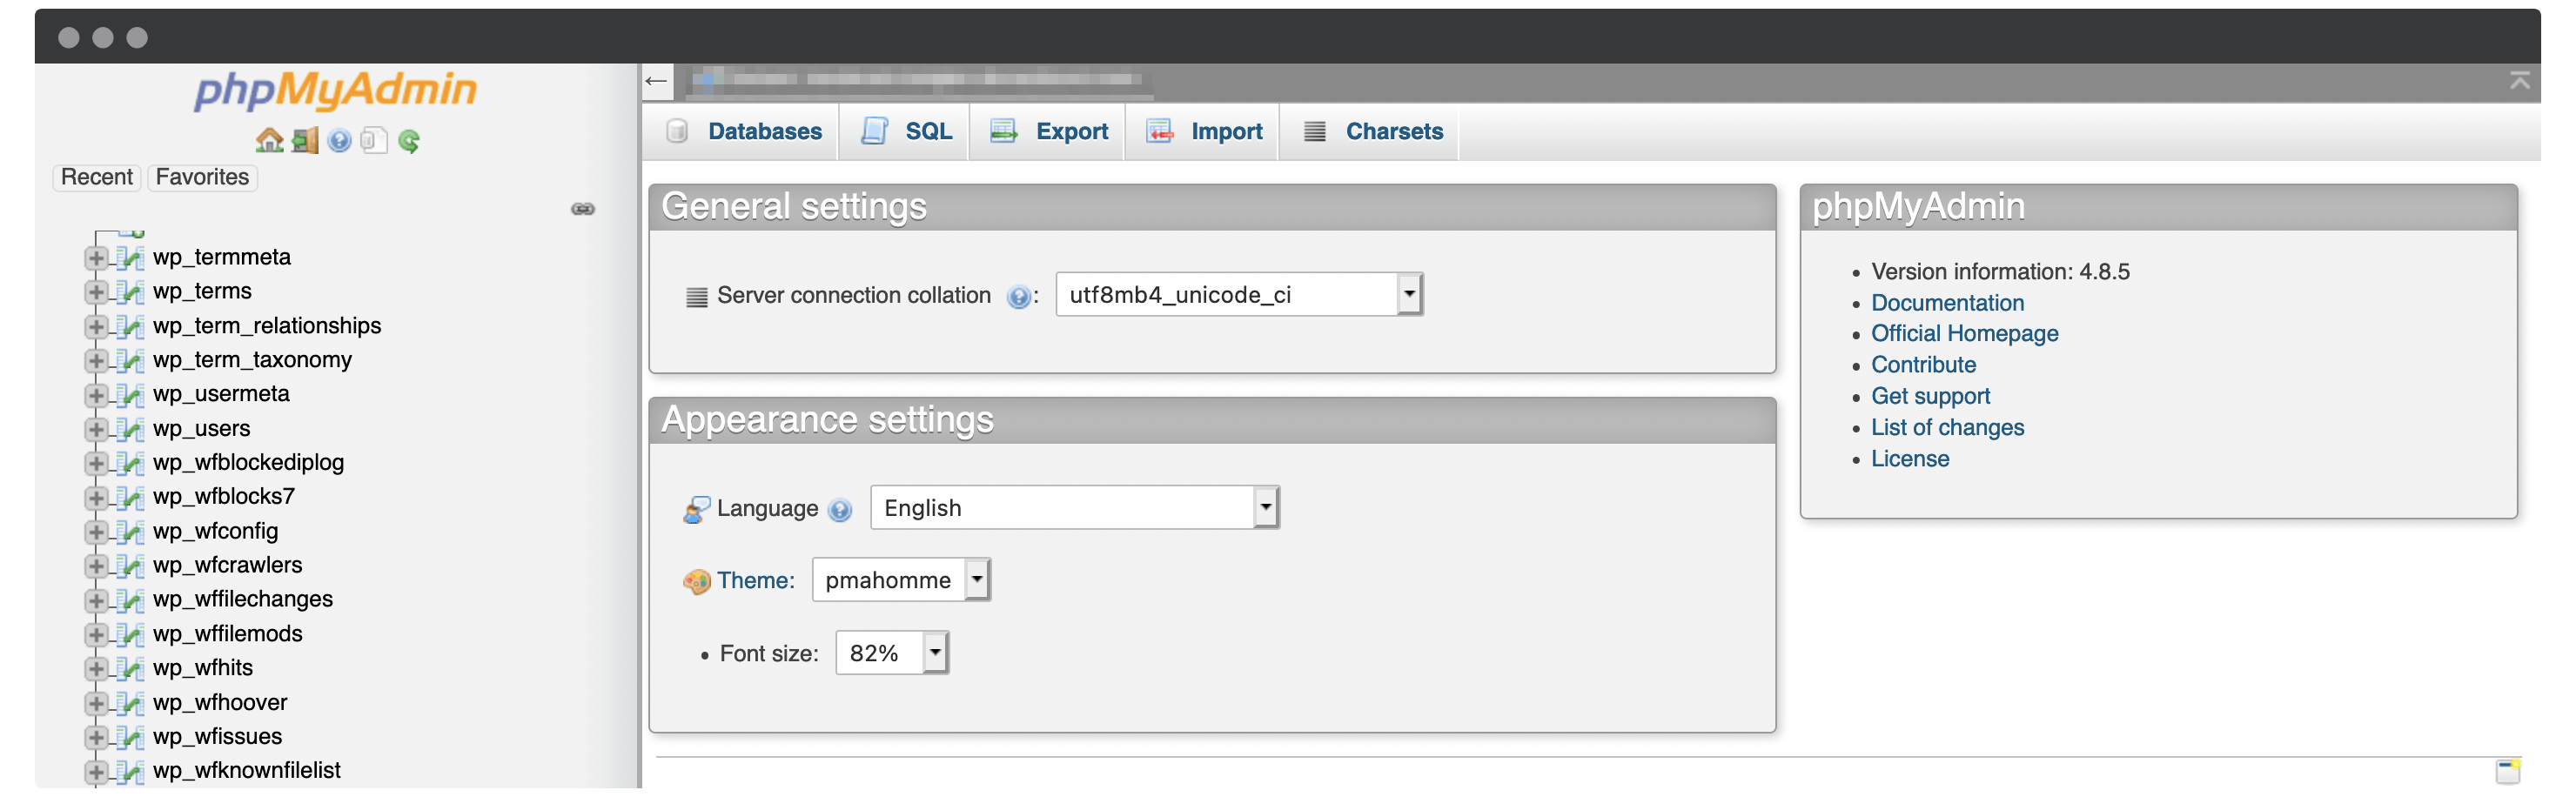Click help icon next to Language label
2576x797 pixels.
(x=840, y=510)
